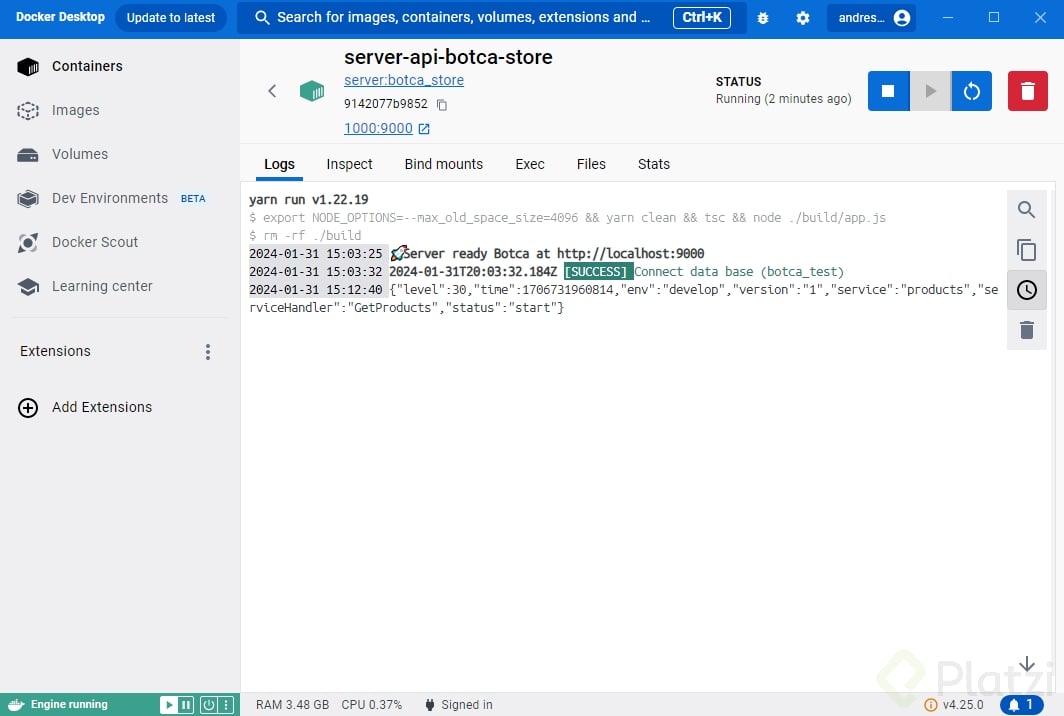The image size is (1064, 716).
Task: Open the server:botca_store image link
Action: 404,80
